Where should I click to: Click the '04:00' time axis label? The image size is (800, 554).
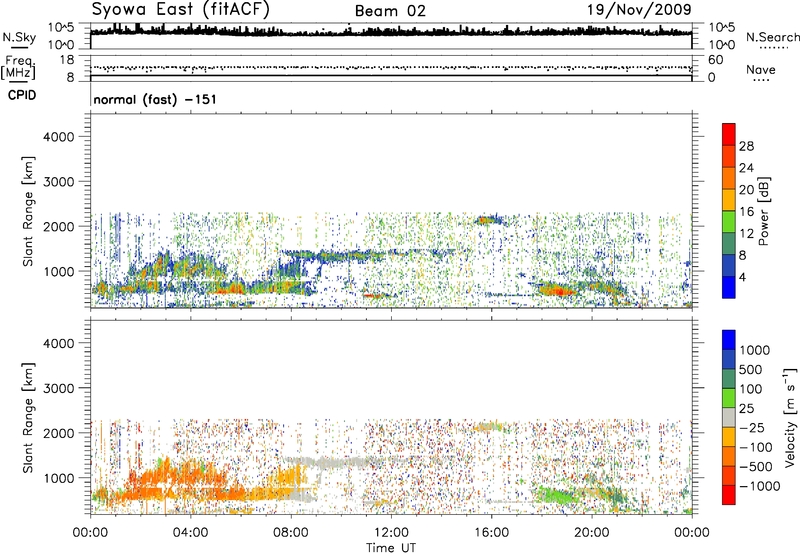190,533
